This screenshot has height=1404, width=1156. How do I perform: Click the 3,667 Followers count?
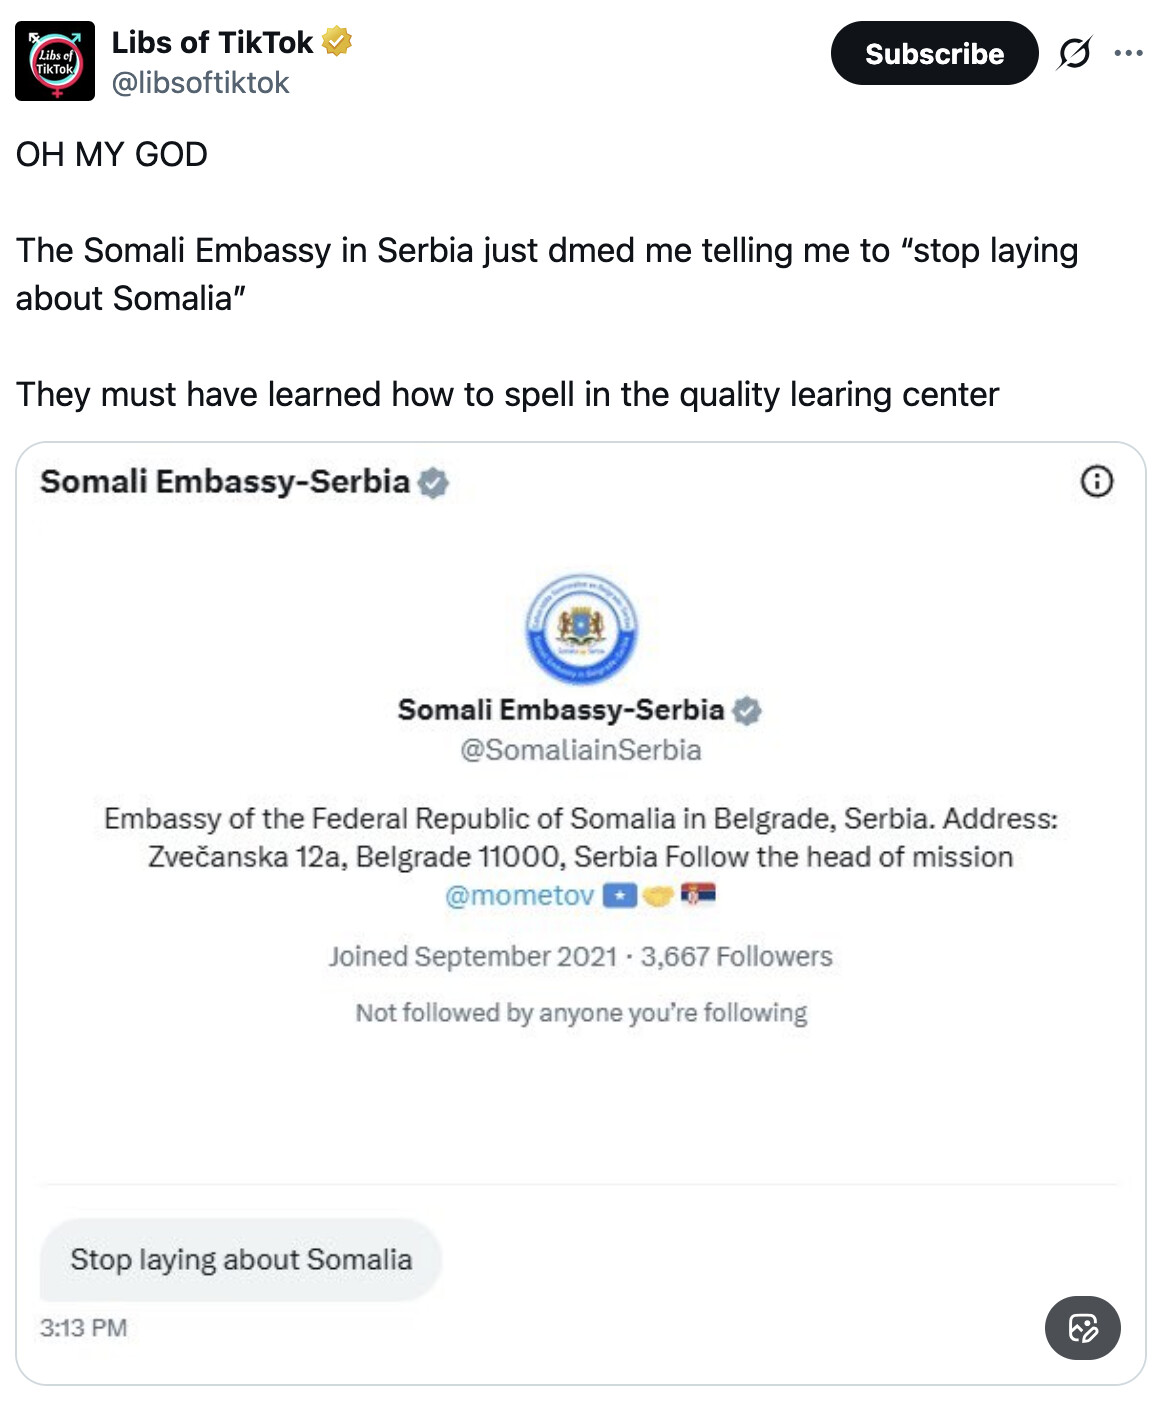[736, 957]
